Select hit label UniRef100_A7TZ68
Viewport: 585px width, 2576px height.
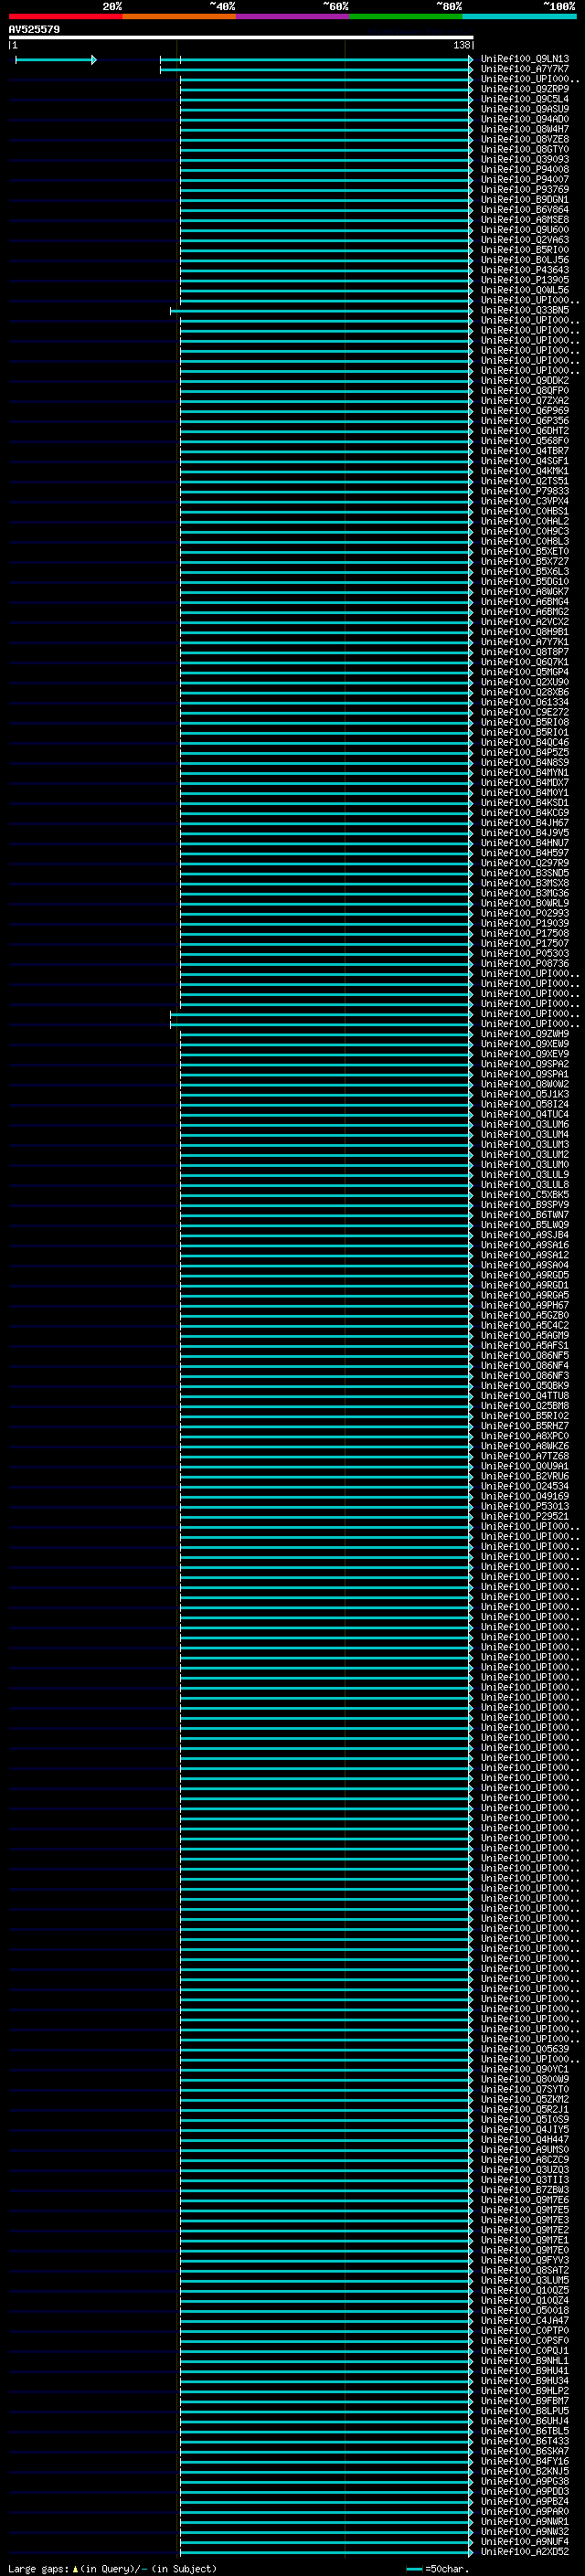pyautogui.click(x=525, y=1456)
